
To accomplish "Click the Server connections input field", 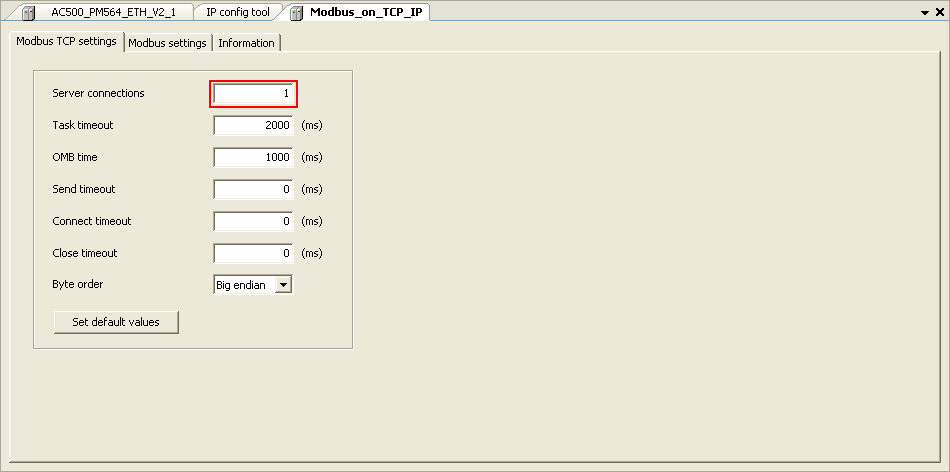I will pyautogui.click(x=253, y=93).
